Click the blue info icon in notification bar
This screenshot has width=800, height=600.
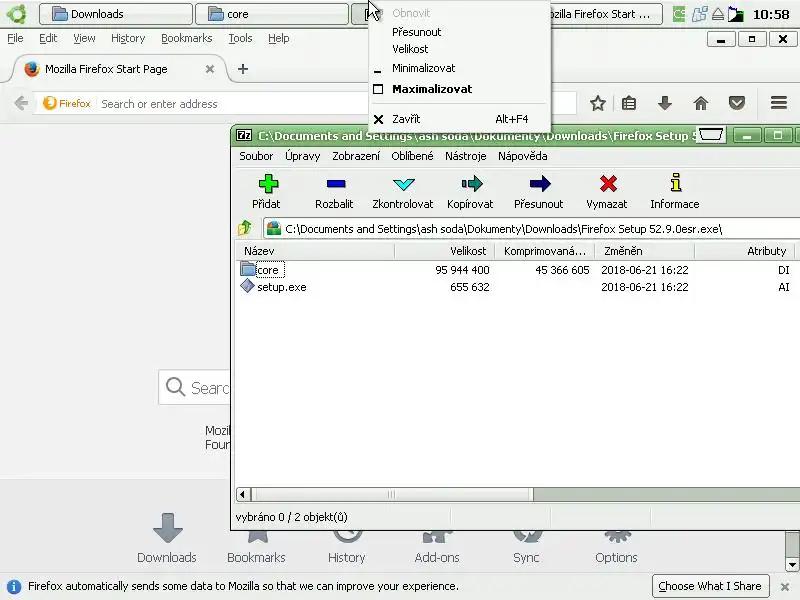14,586
